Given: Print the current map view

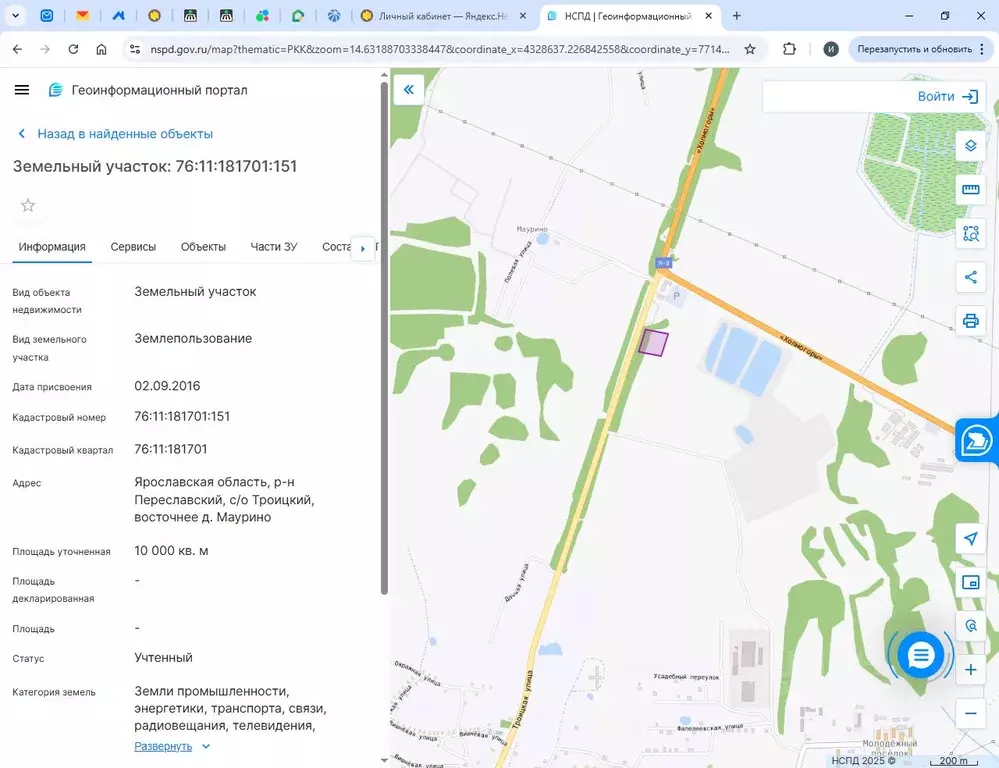Looking at the screenshot, I should coord(970,321).
